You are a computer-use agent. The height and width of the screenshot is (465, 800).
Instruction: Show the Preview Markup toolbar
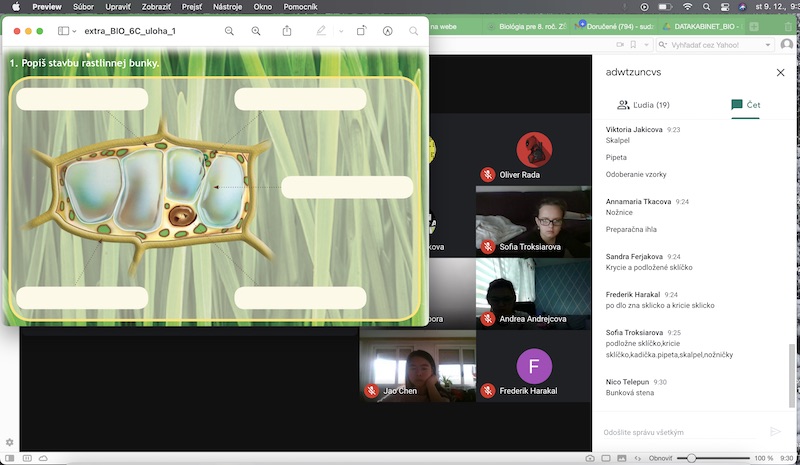(388, 31)
